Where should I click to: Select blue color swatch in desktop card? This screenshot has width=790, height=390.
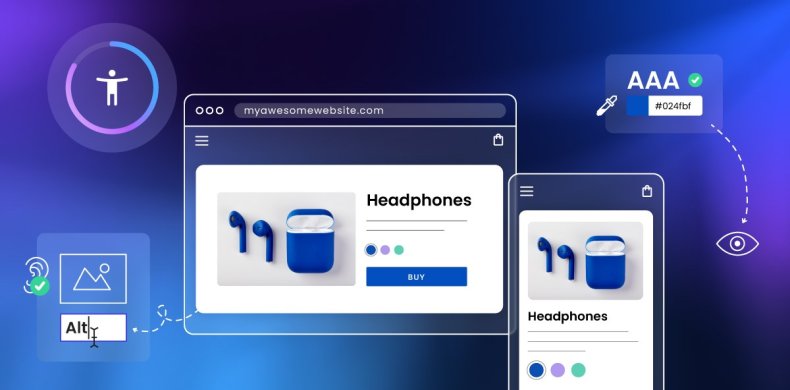point(371,250)
